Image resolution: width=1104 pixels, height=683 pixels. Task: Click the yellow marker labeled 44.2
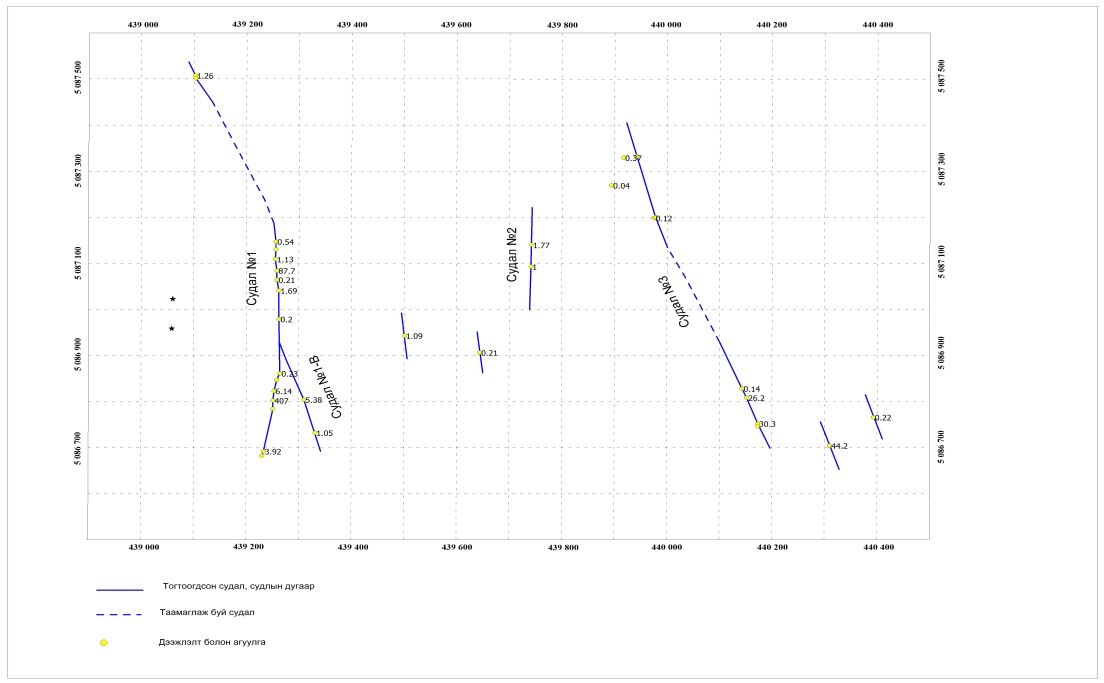829,446
